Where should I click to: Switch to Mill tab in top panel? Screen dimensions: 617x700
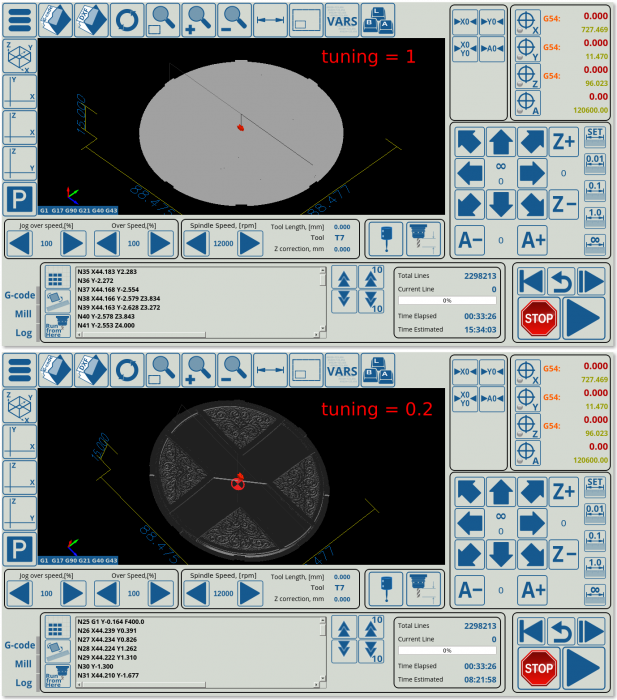[x=23, y=314]
